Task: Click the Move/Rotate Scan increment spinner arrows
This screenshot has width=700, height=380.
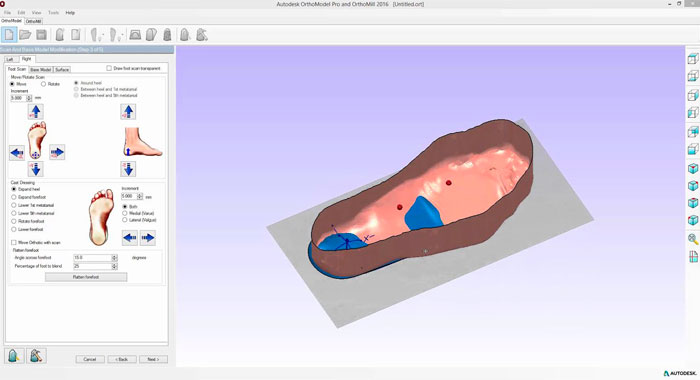Action: point(29,98)
